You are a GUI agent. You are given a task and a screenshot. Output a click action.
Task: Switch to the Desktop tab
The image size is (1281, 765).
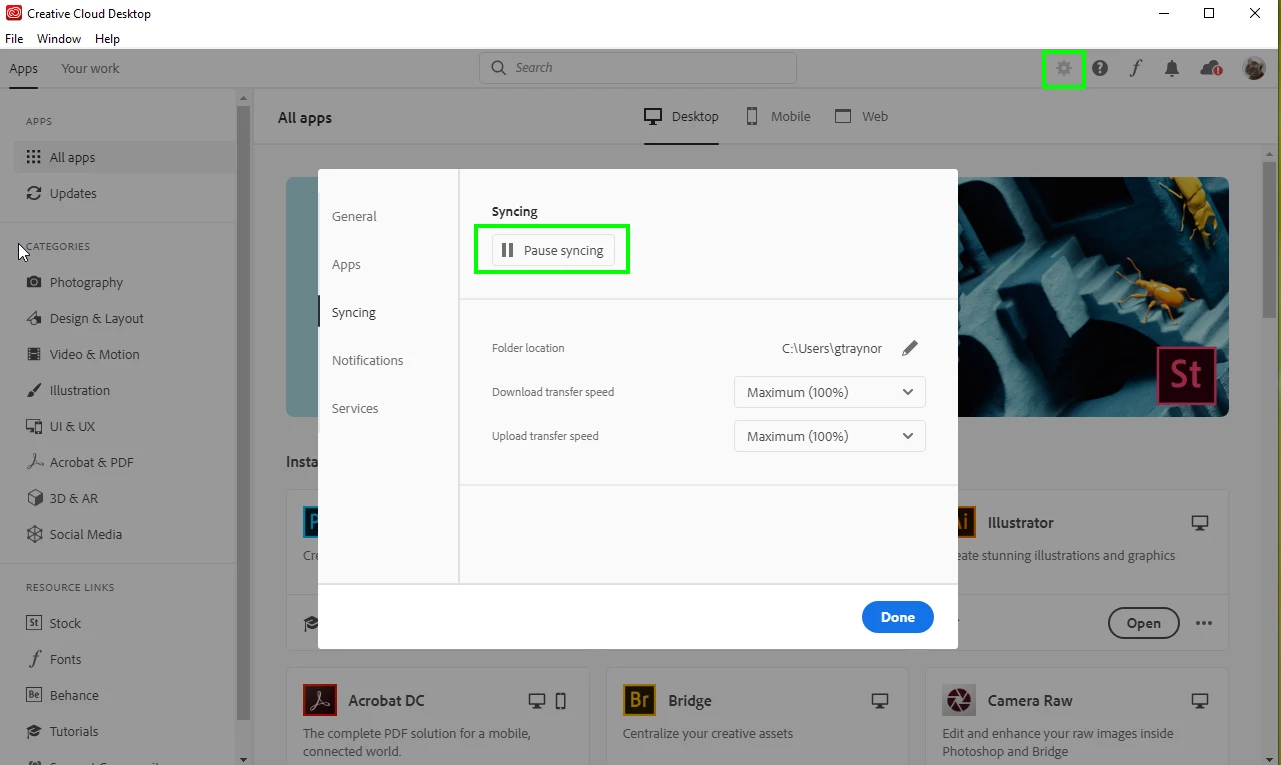[681, 117]
